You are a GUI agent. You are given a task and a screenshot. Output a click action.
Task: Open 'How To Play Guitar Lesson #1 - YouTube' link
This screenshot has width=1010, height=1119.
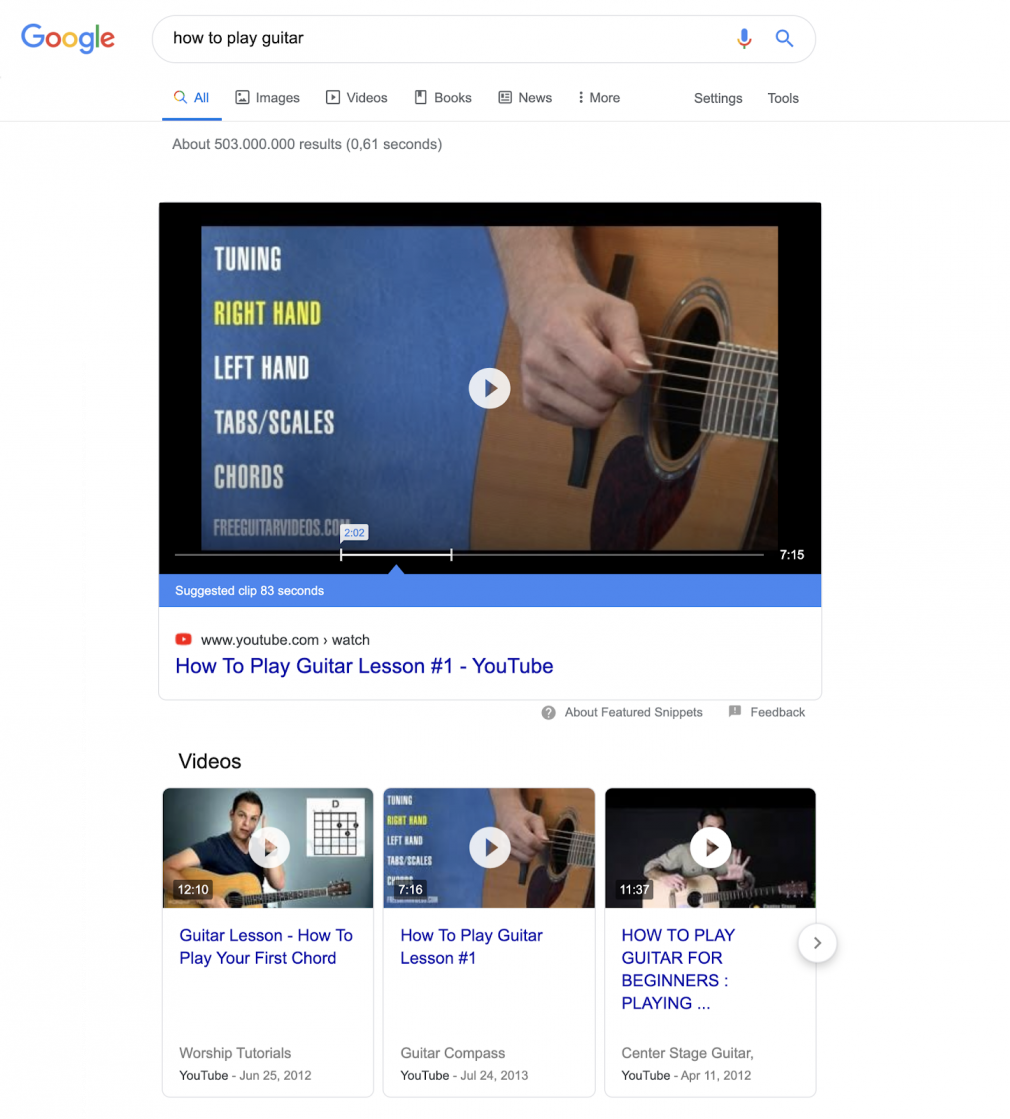[x=364, y=666]
